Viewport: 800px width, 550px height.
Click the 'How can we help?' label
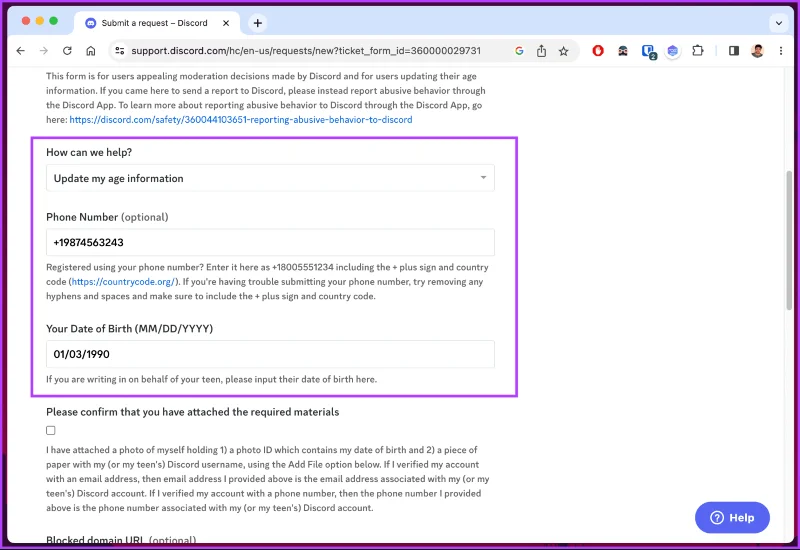pos(89,152)
